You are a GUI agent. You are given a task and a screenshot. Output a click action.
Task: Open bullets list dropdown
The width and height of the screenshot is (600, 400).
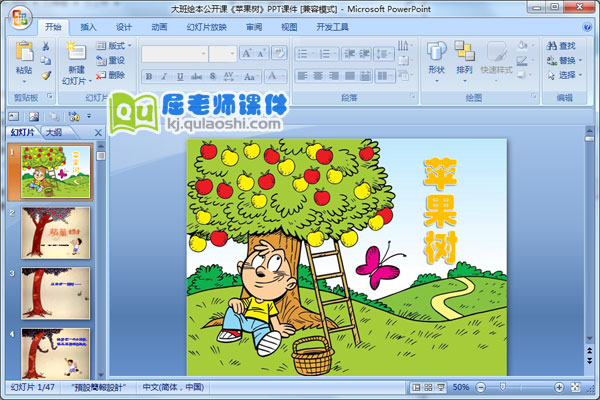312,54
